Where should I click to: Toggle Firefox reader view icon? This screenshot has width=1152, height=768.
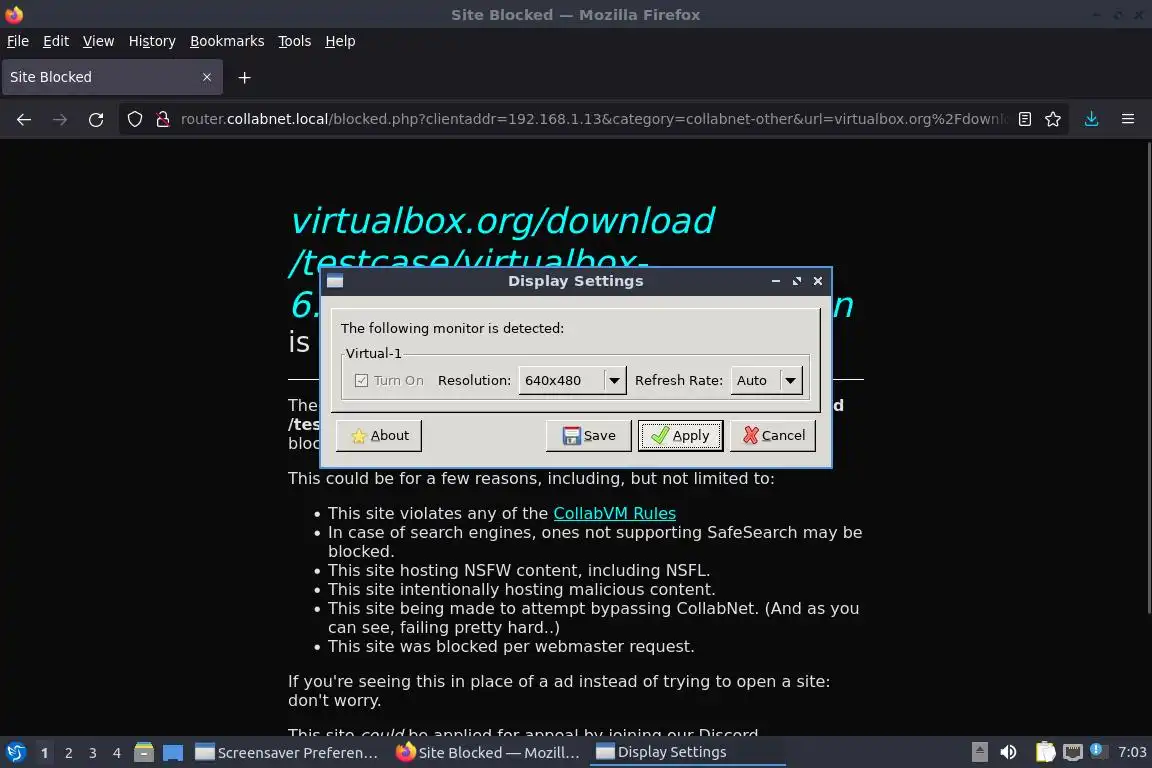point(1024,119)
